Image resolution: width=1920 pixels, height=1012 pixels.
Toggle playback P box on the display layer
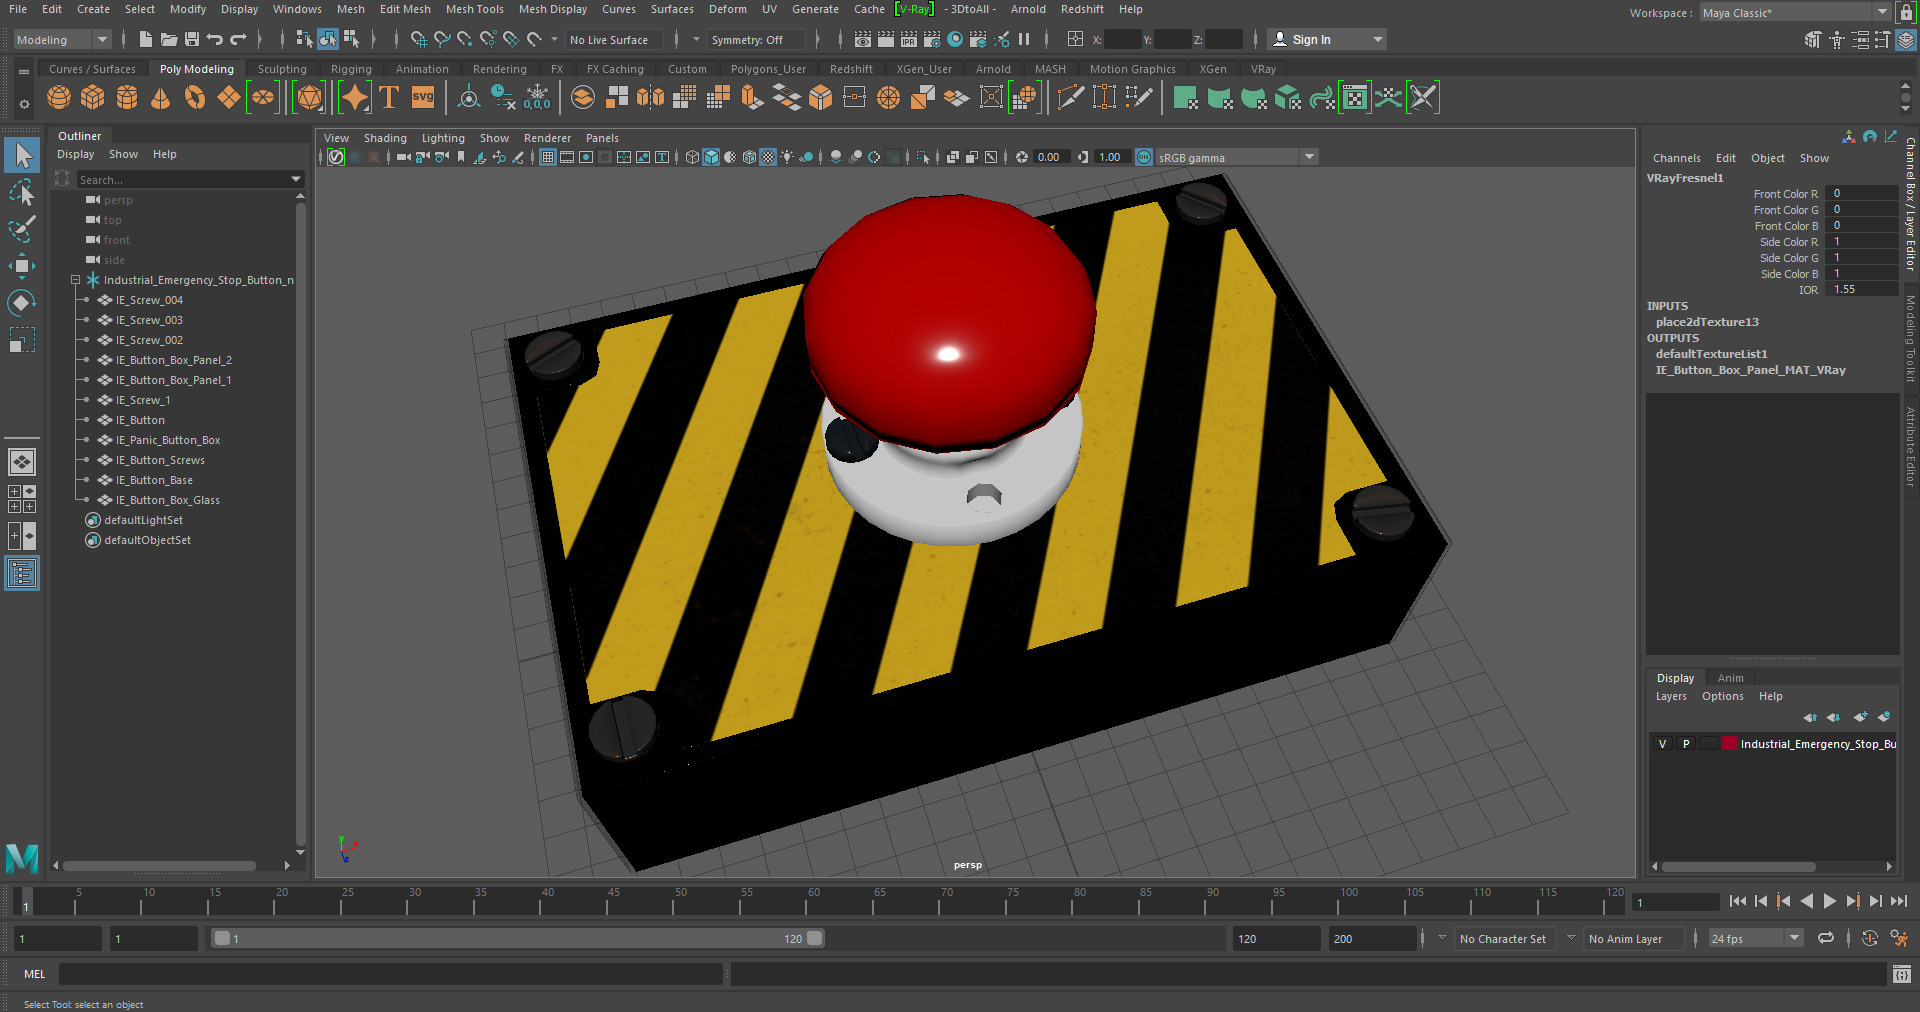click(1686, 743)
